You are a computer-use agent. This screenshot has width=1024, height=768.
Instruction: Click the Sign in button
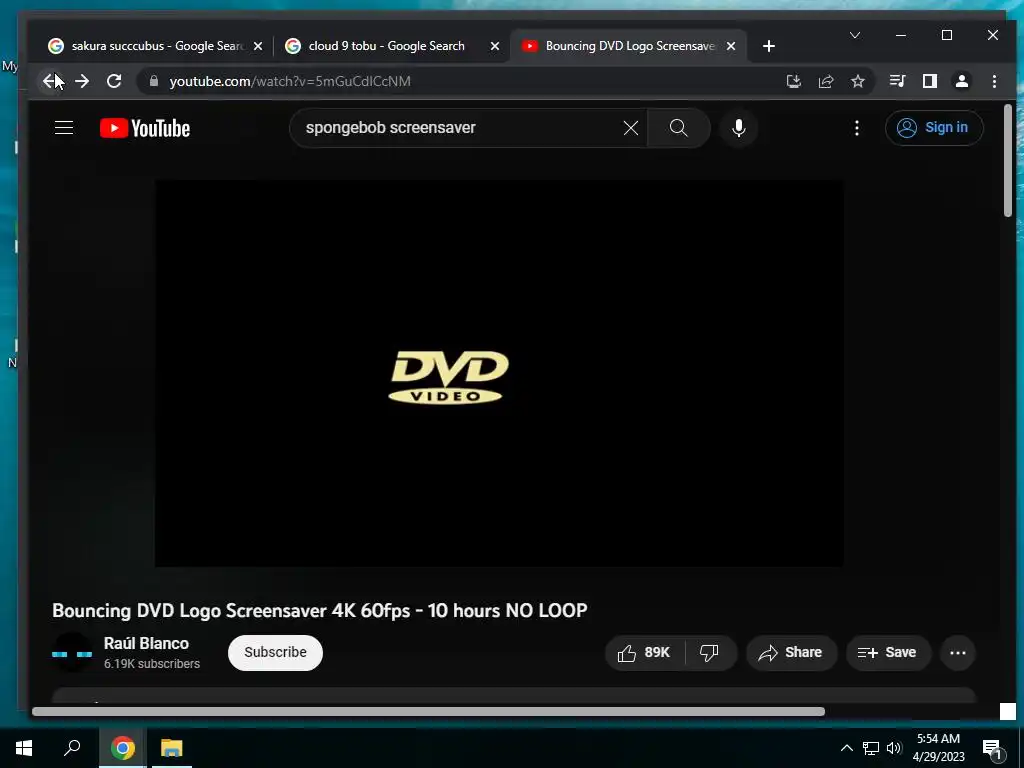click(934, 128)
